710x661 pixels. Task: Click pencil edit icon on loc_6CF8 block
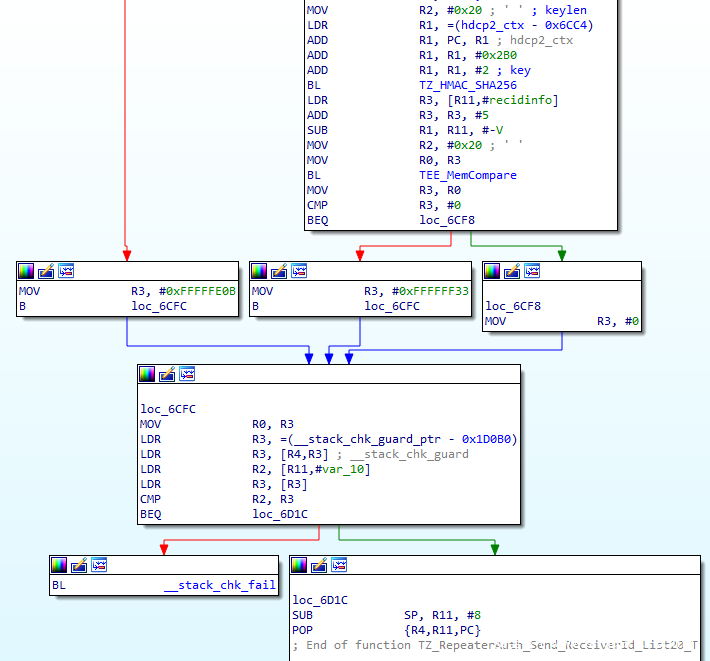(x=512, y=271)
